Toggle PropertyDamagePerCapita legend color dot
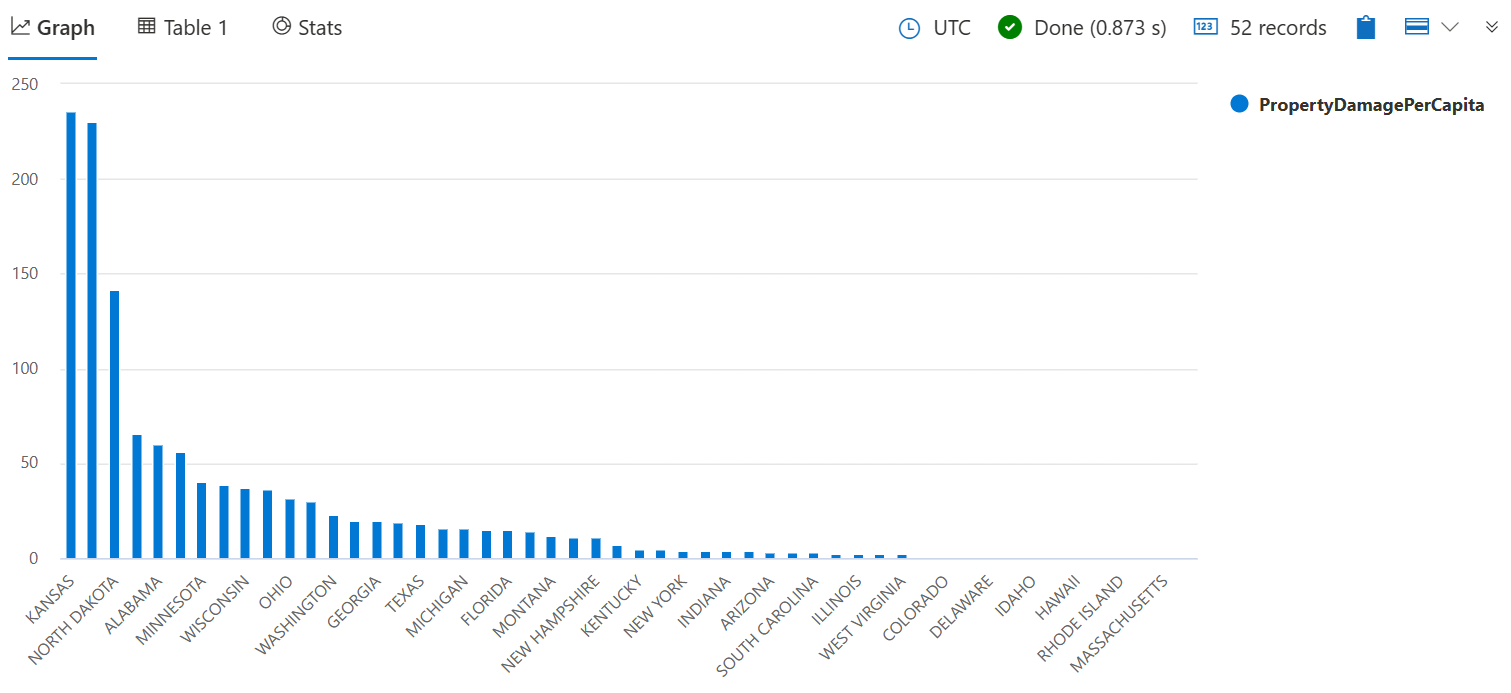Screen dimensions: 1511x693 [1240, 104]
